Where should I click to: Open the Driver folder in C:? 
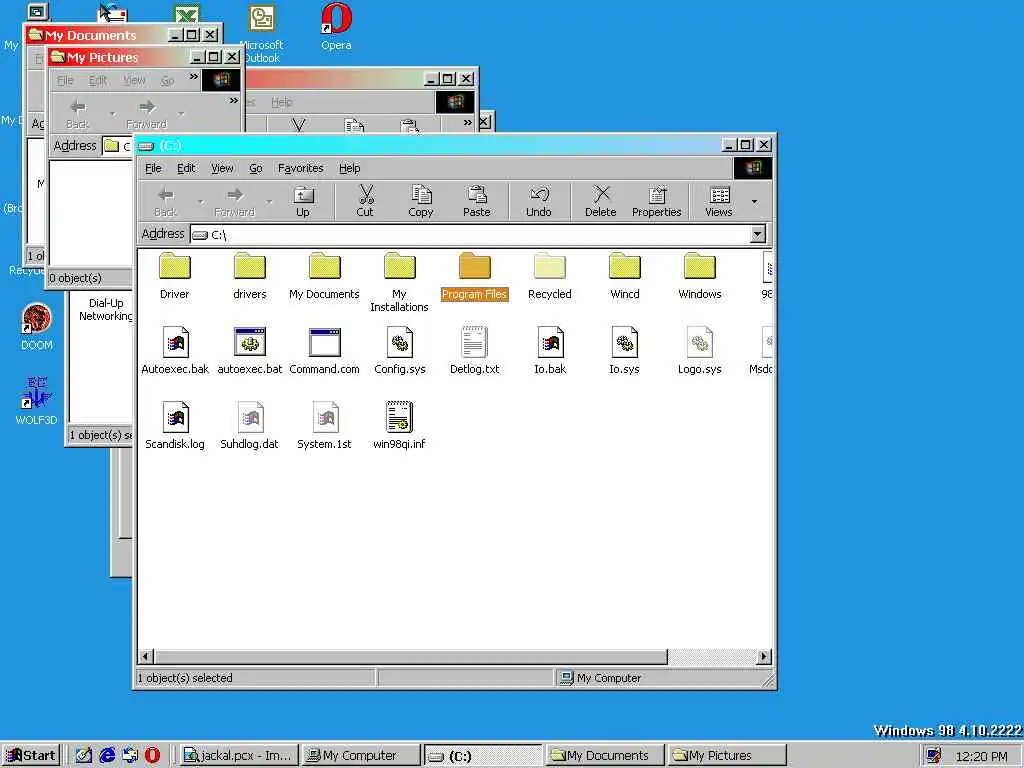point(174,276)
